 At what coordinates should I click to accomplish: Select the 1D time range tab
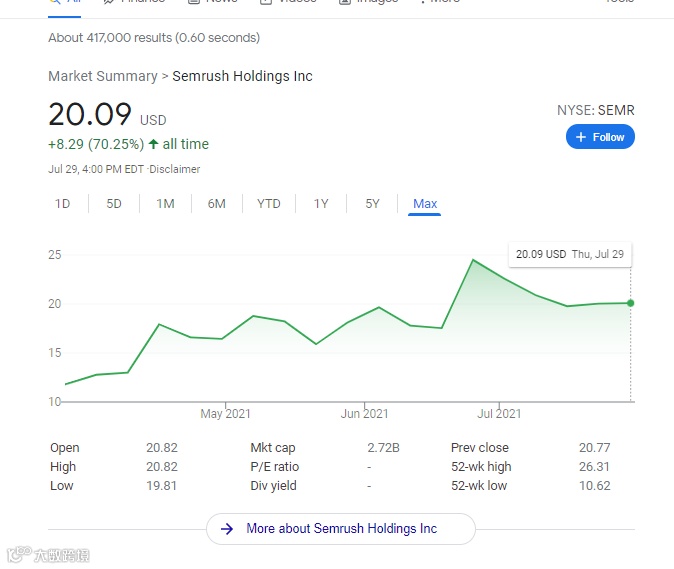pyautogui.click(x=62, y=204)
